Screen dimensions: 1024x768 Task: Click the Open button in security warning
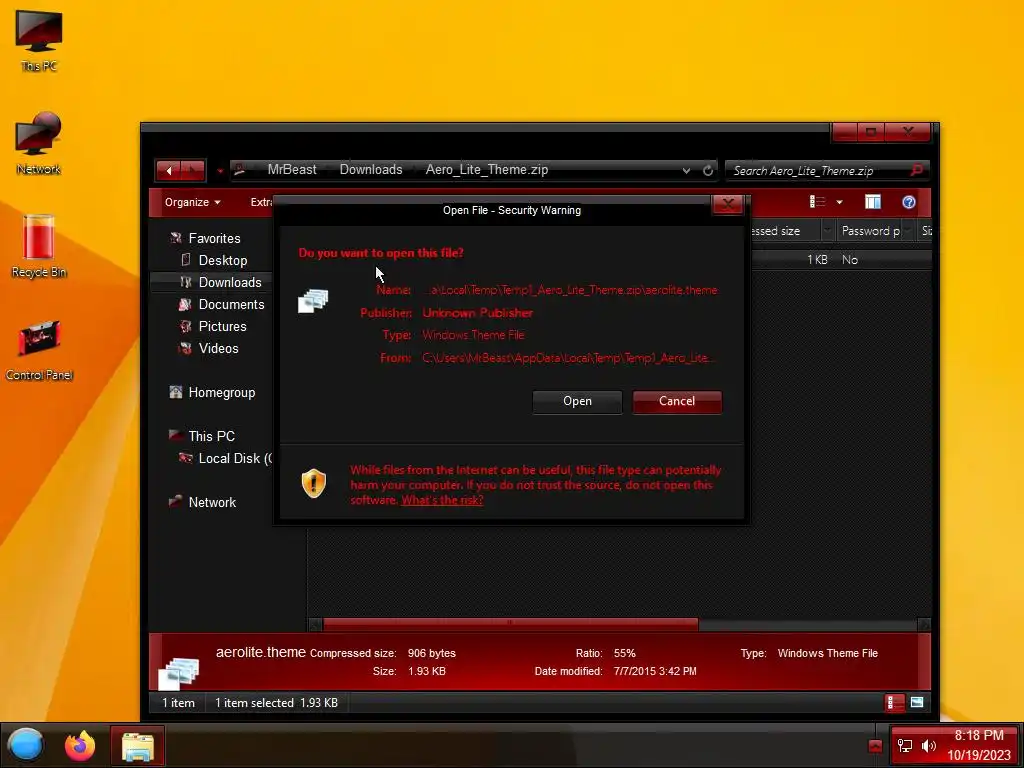coord(577,402)
